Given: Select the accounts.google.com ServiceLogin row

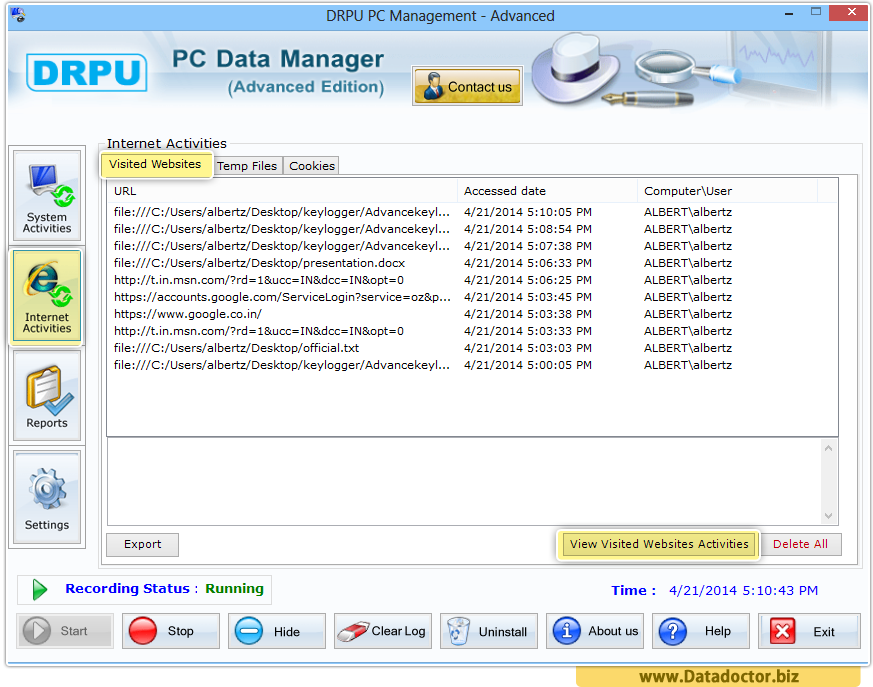Looking at the screenshot, I should [x=472, y=297].
